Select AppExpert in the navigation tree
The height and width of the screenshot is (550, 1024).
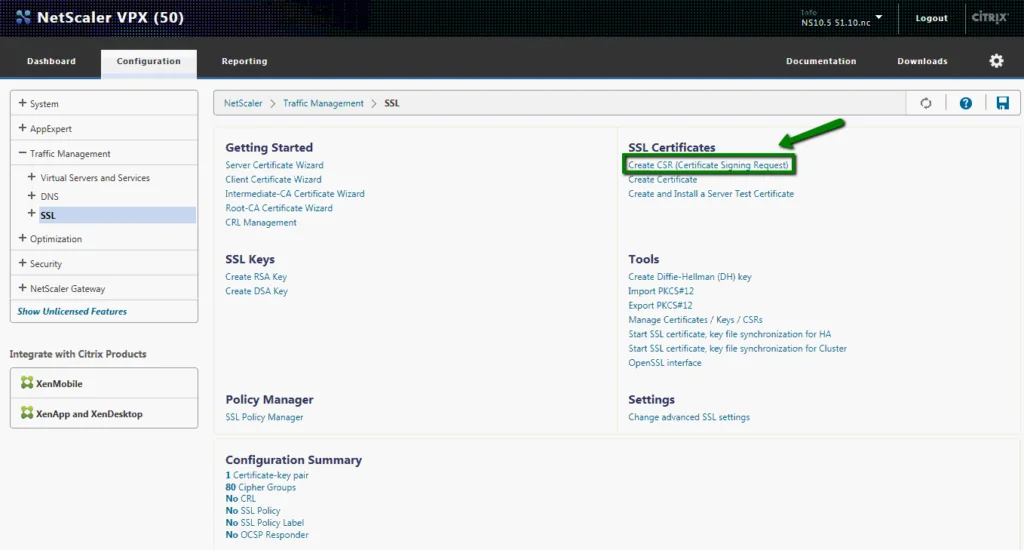pos(50,129)
